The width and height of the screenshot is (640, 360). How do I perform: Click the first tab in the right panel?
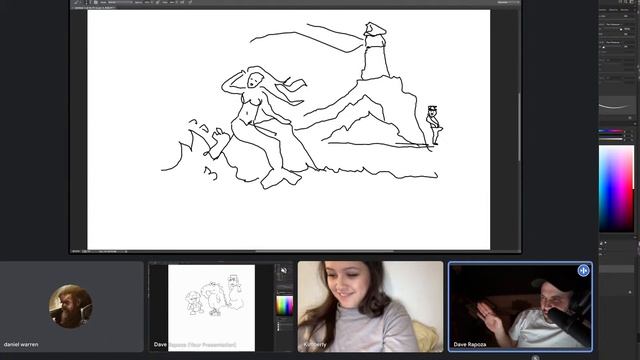click(x=603, y=10)
